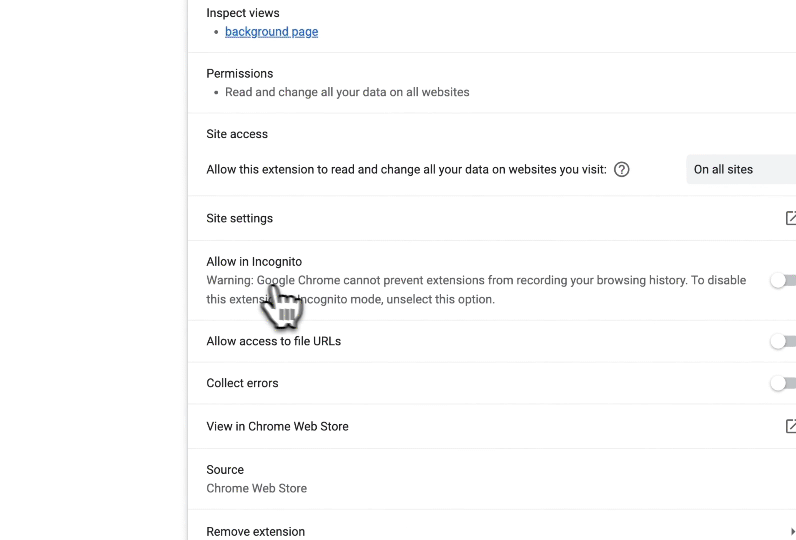Click the "Inspect views" heading
Image resolution: width=796 pixels, height=540 pixels.
coord(242,14)
